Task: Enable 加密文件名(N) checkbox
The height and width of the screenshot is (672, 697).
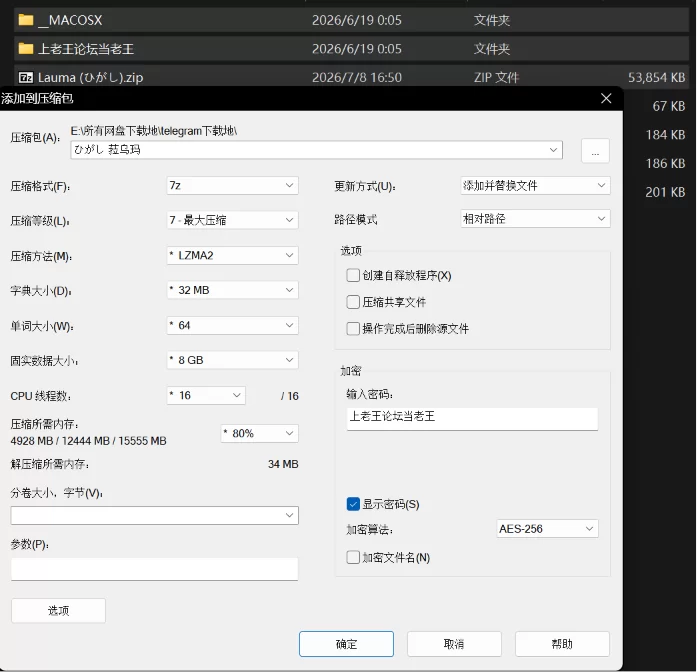Action: point(353,557)
